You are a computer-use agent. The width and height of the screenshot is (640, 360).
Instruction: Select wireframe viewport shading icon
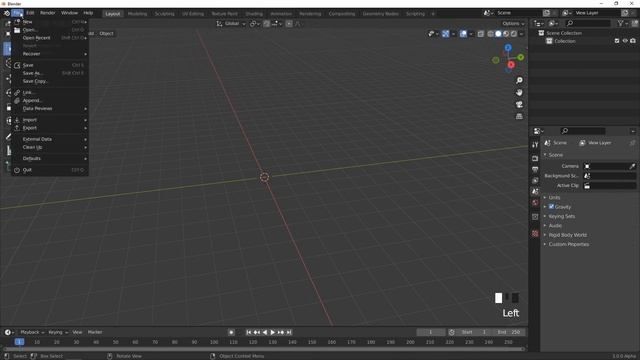click(491, 34)
